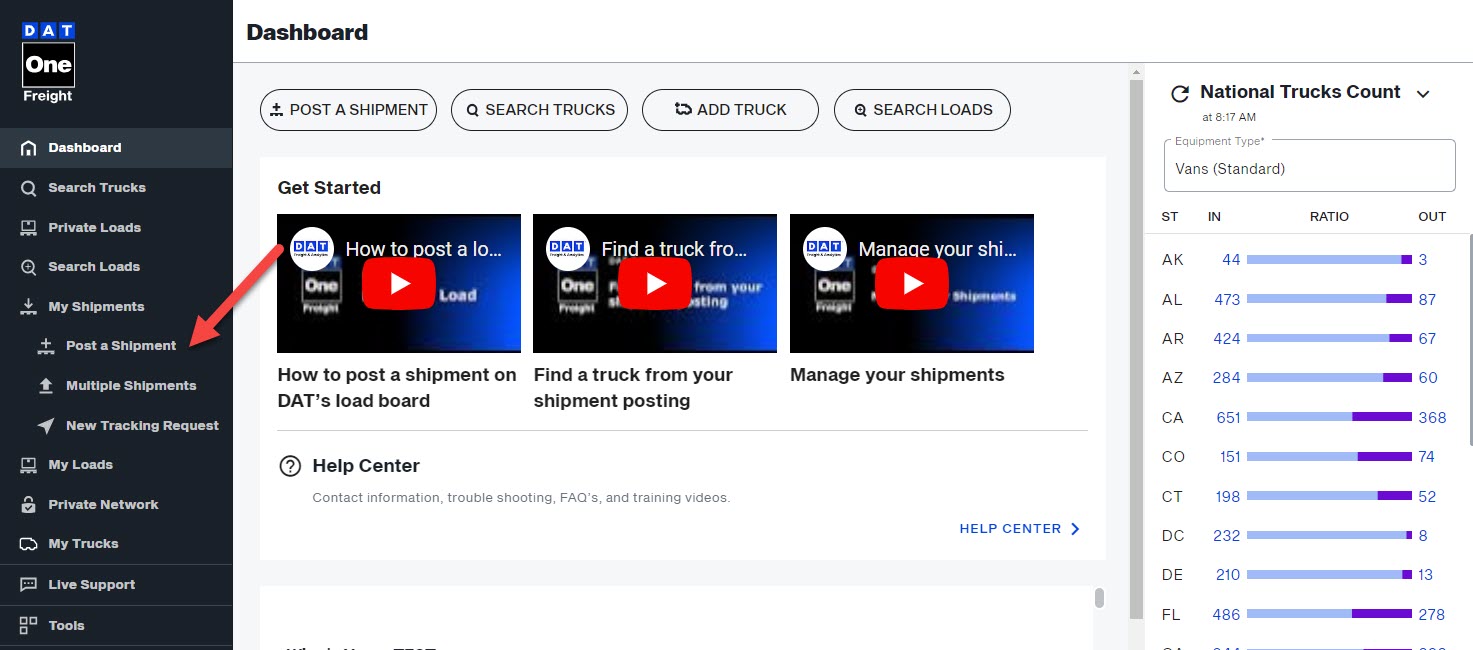Open My Trucks from the sidebar
Viewport: 1473px width, 650px height.
[x=82, y=544]
